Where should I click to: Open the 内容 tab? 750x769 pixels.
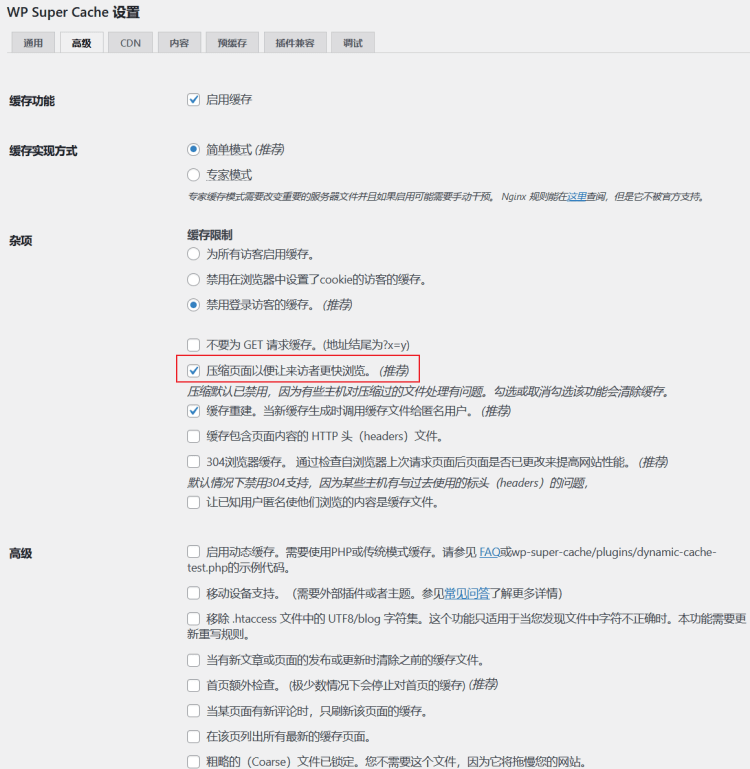click(x=179, y=43)
